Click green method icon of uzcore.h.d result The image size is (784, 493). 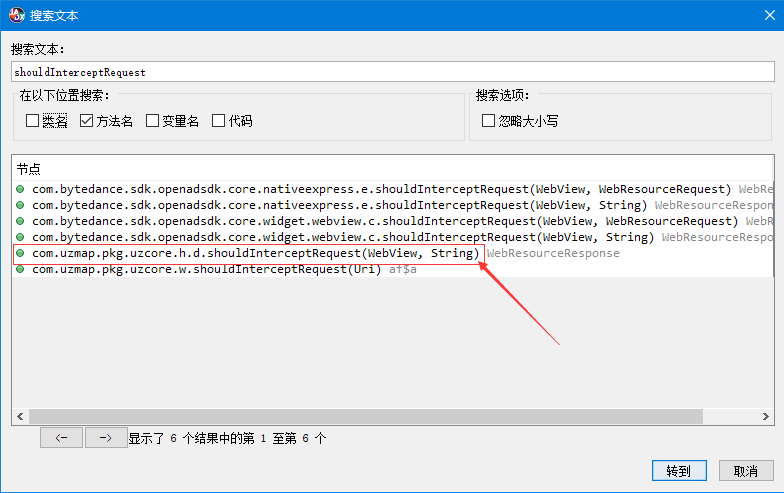pos(20,254)
